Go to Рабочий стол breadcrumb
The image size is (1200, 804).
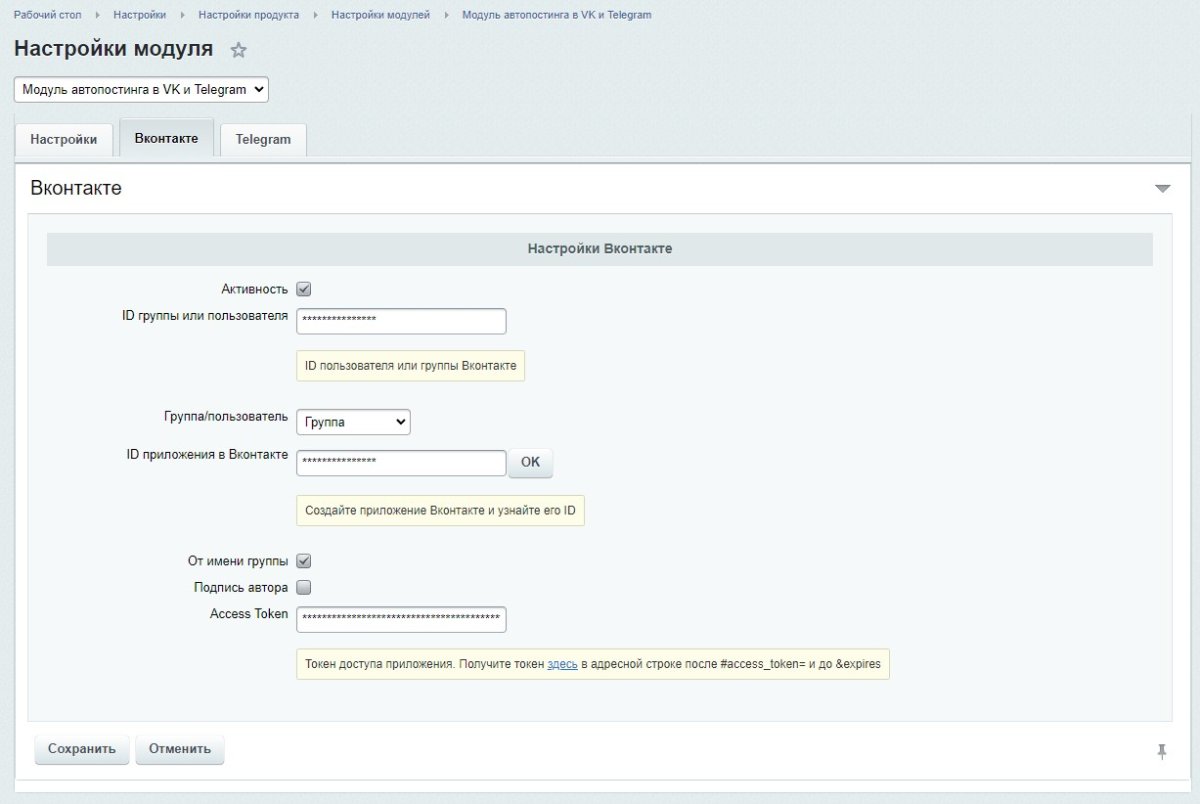click(x=47, y=15)
